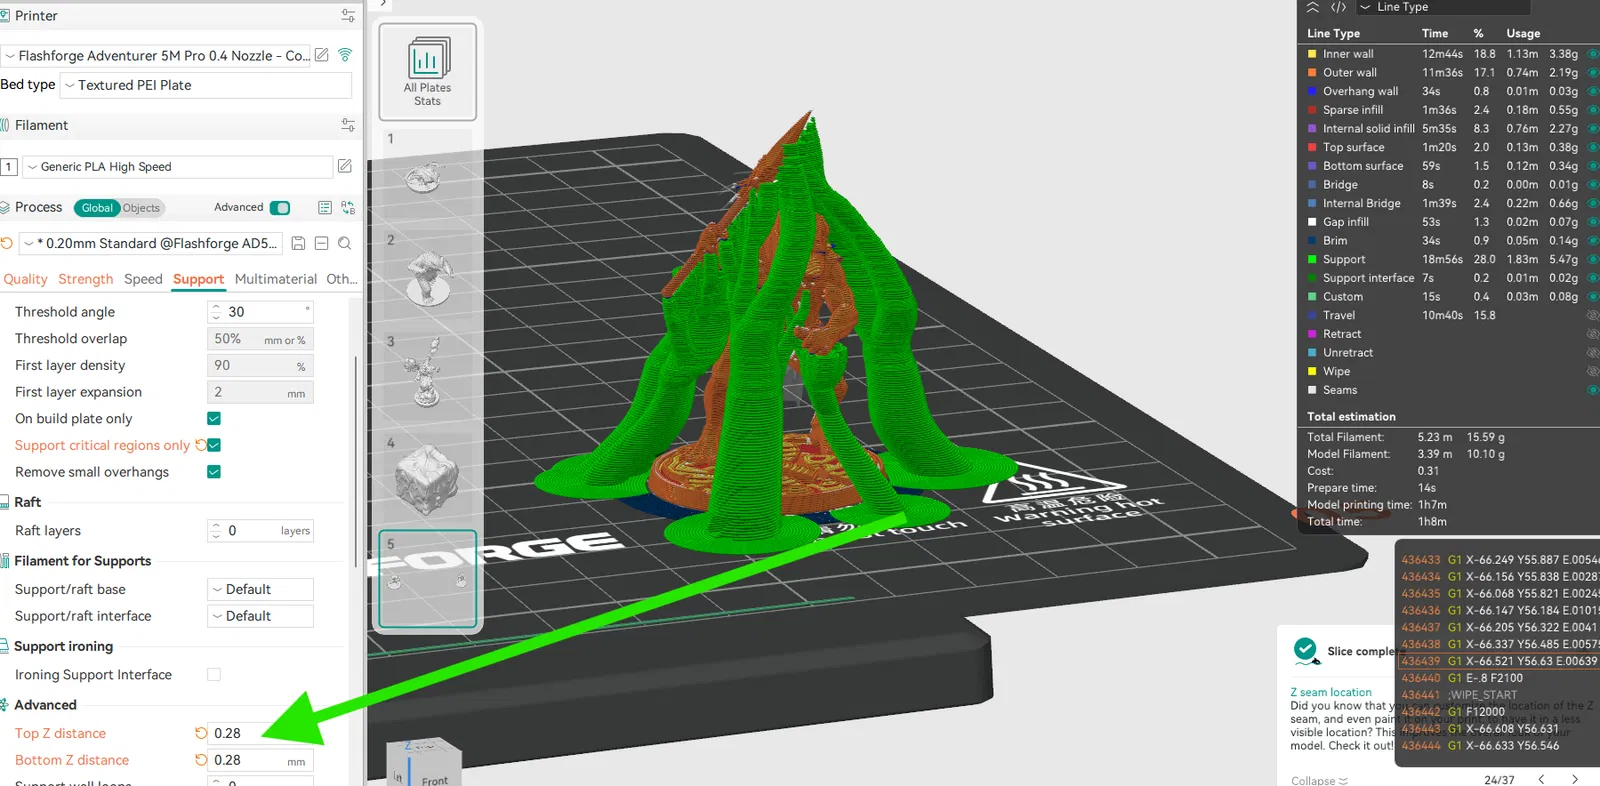Select Objects process scope

(141, 208)
